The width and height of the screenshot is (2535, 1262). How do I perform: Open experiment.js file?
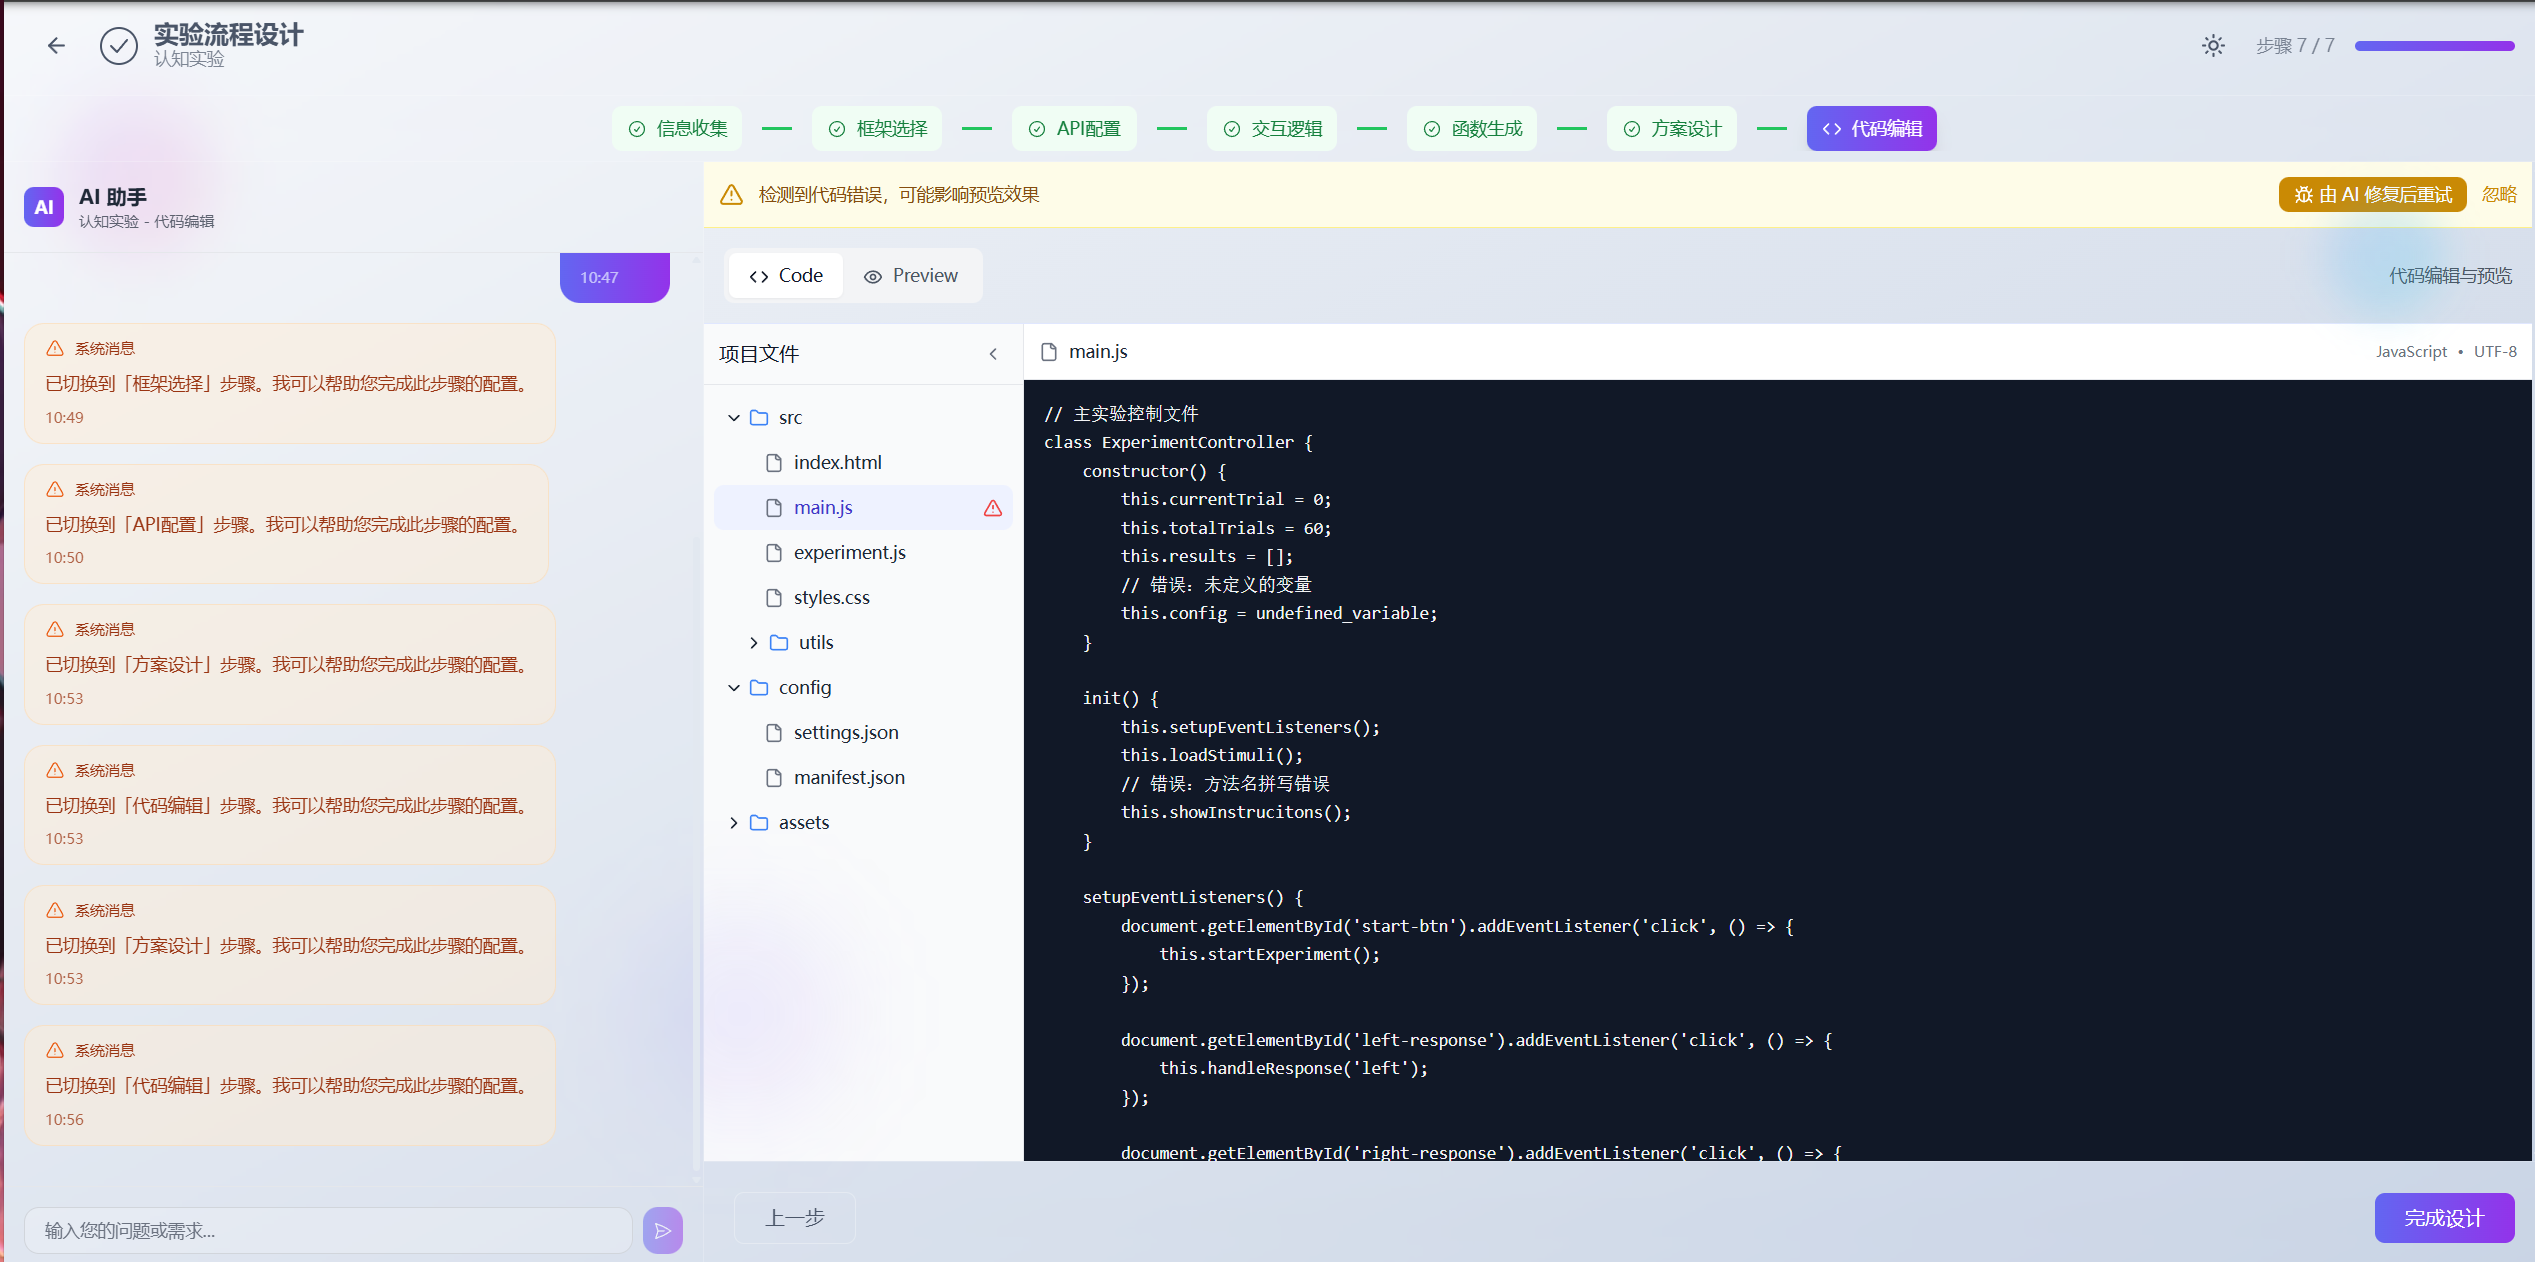[863, 552]
